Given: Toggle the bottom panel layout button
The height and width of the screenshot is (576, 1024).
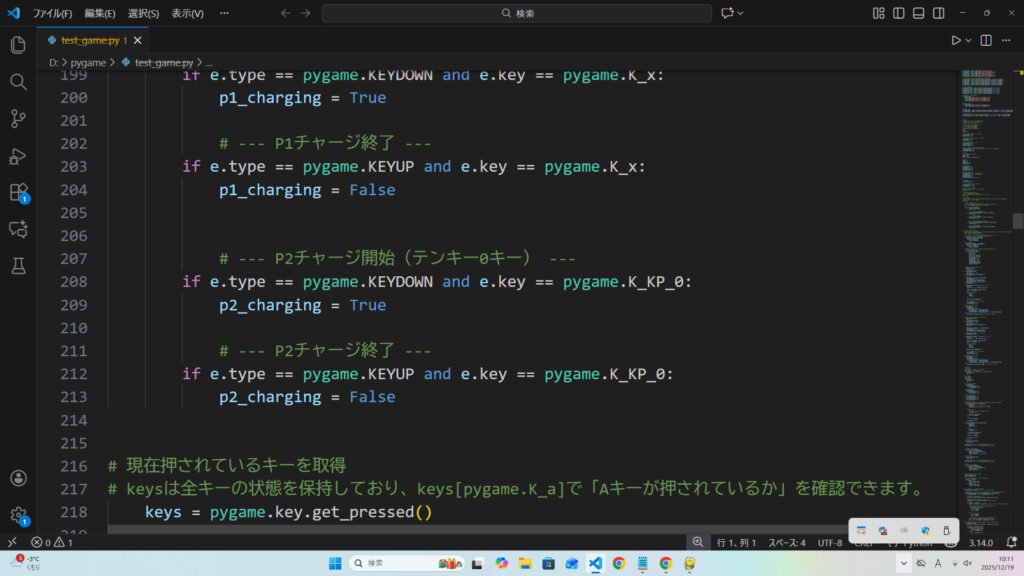Looking at the screenshot, I should pos(919,13).
